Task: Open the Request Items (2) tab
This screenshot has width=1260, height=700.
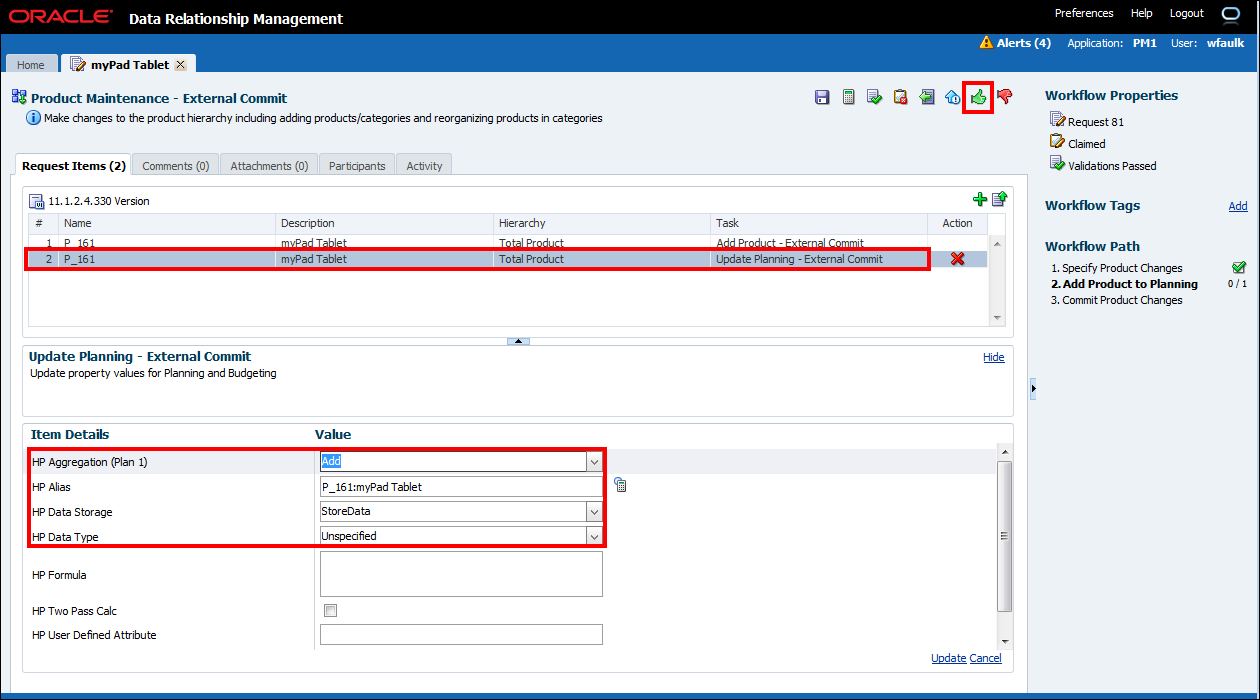Action: pyautogui.click(x=74, y=166)
